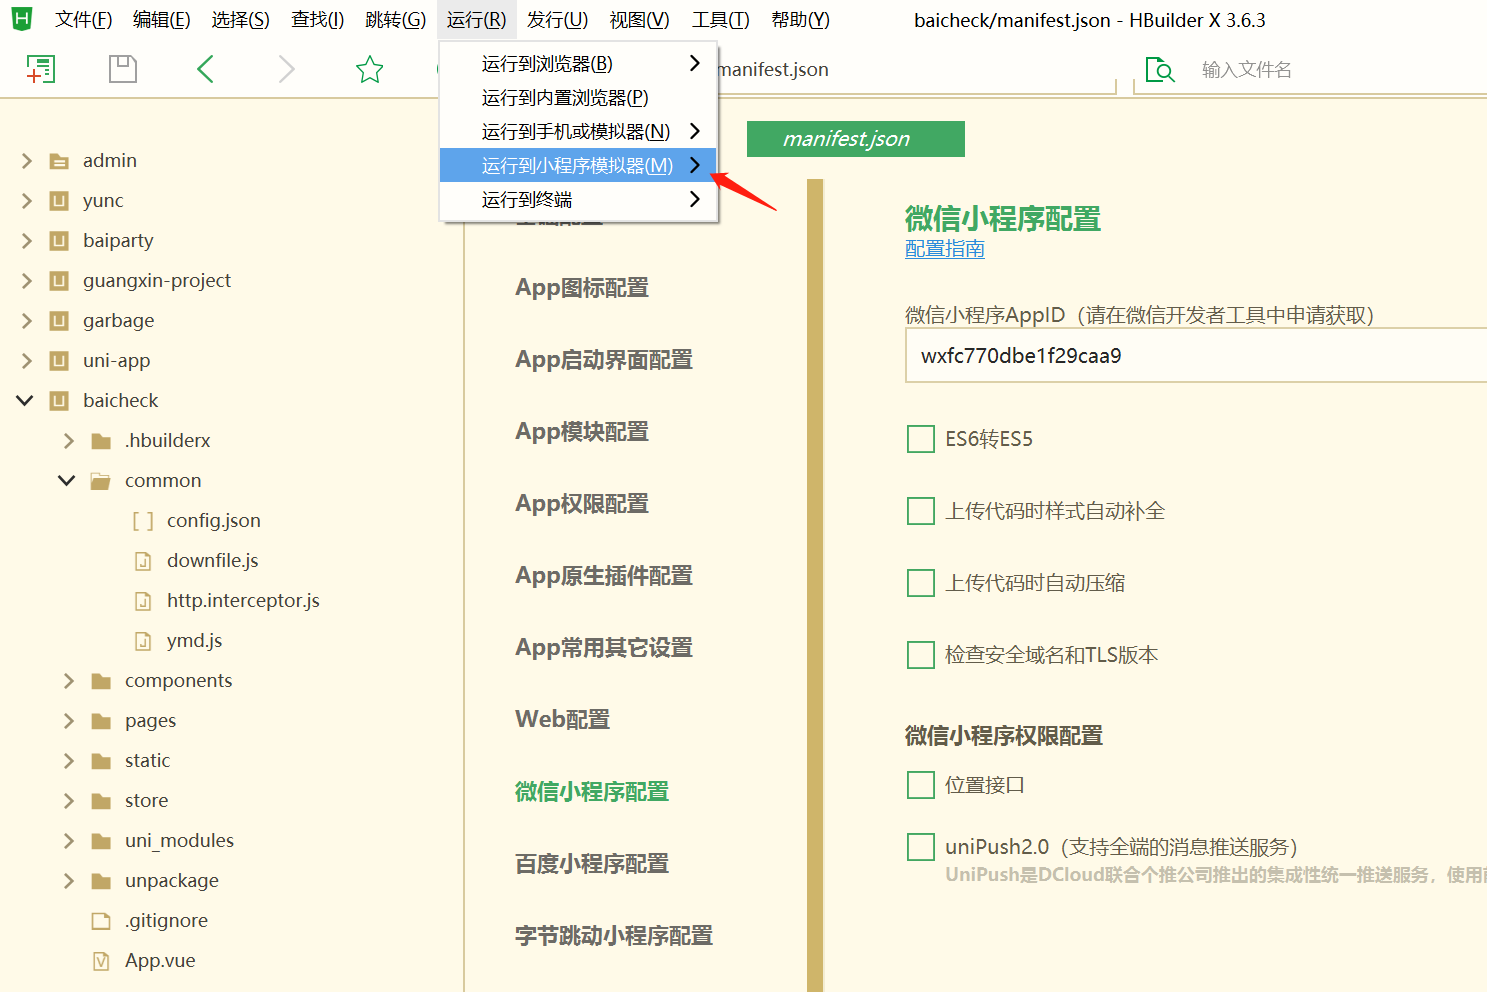Expand the unpackage folder

point(69,881)
